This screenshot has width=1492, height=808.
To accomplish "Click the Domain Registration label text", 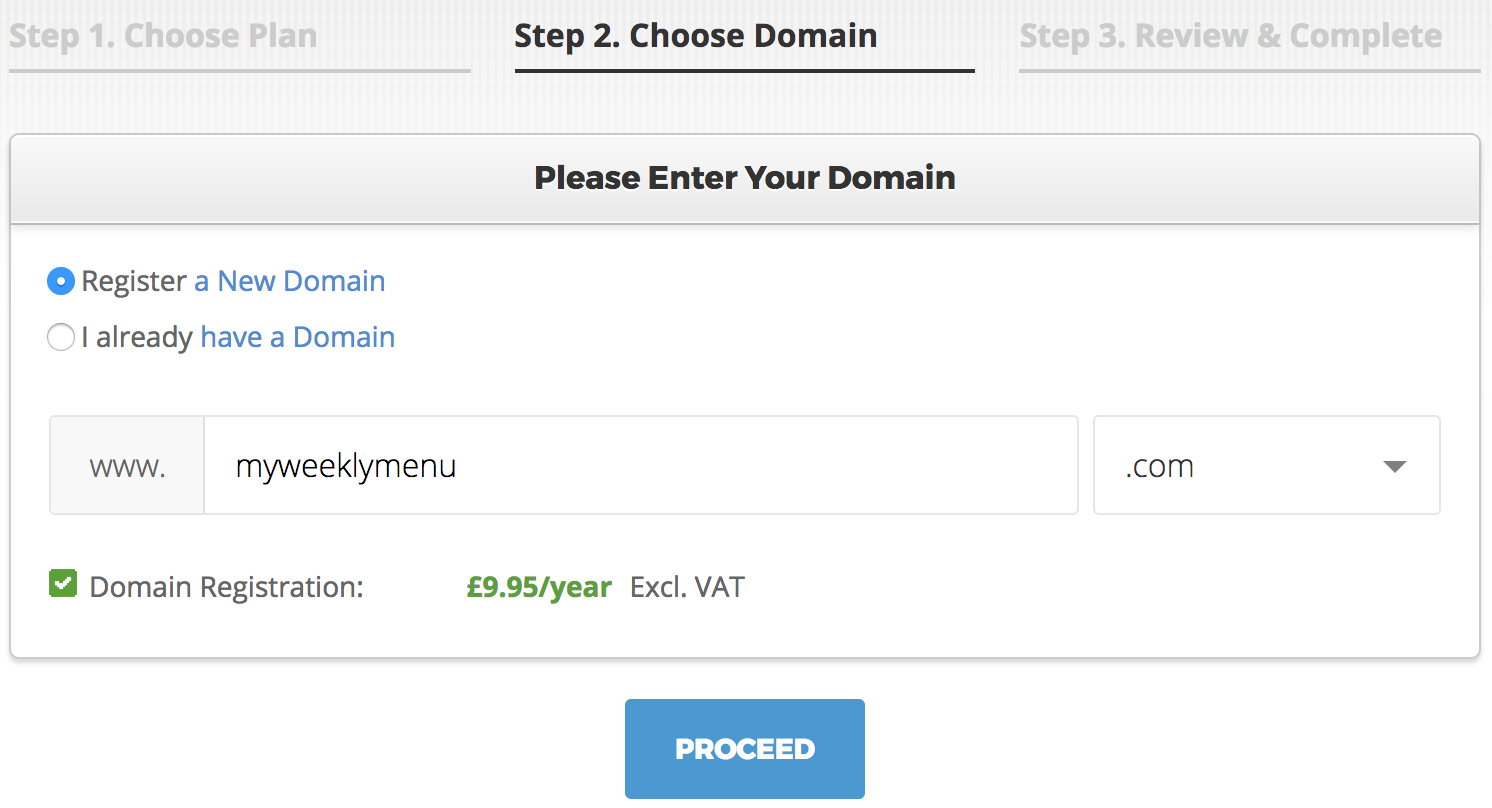I will click(226, 586).
